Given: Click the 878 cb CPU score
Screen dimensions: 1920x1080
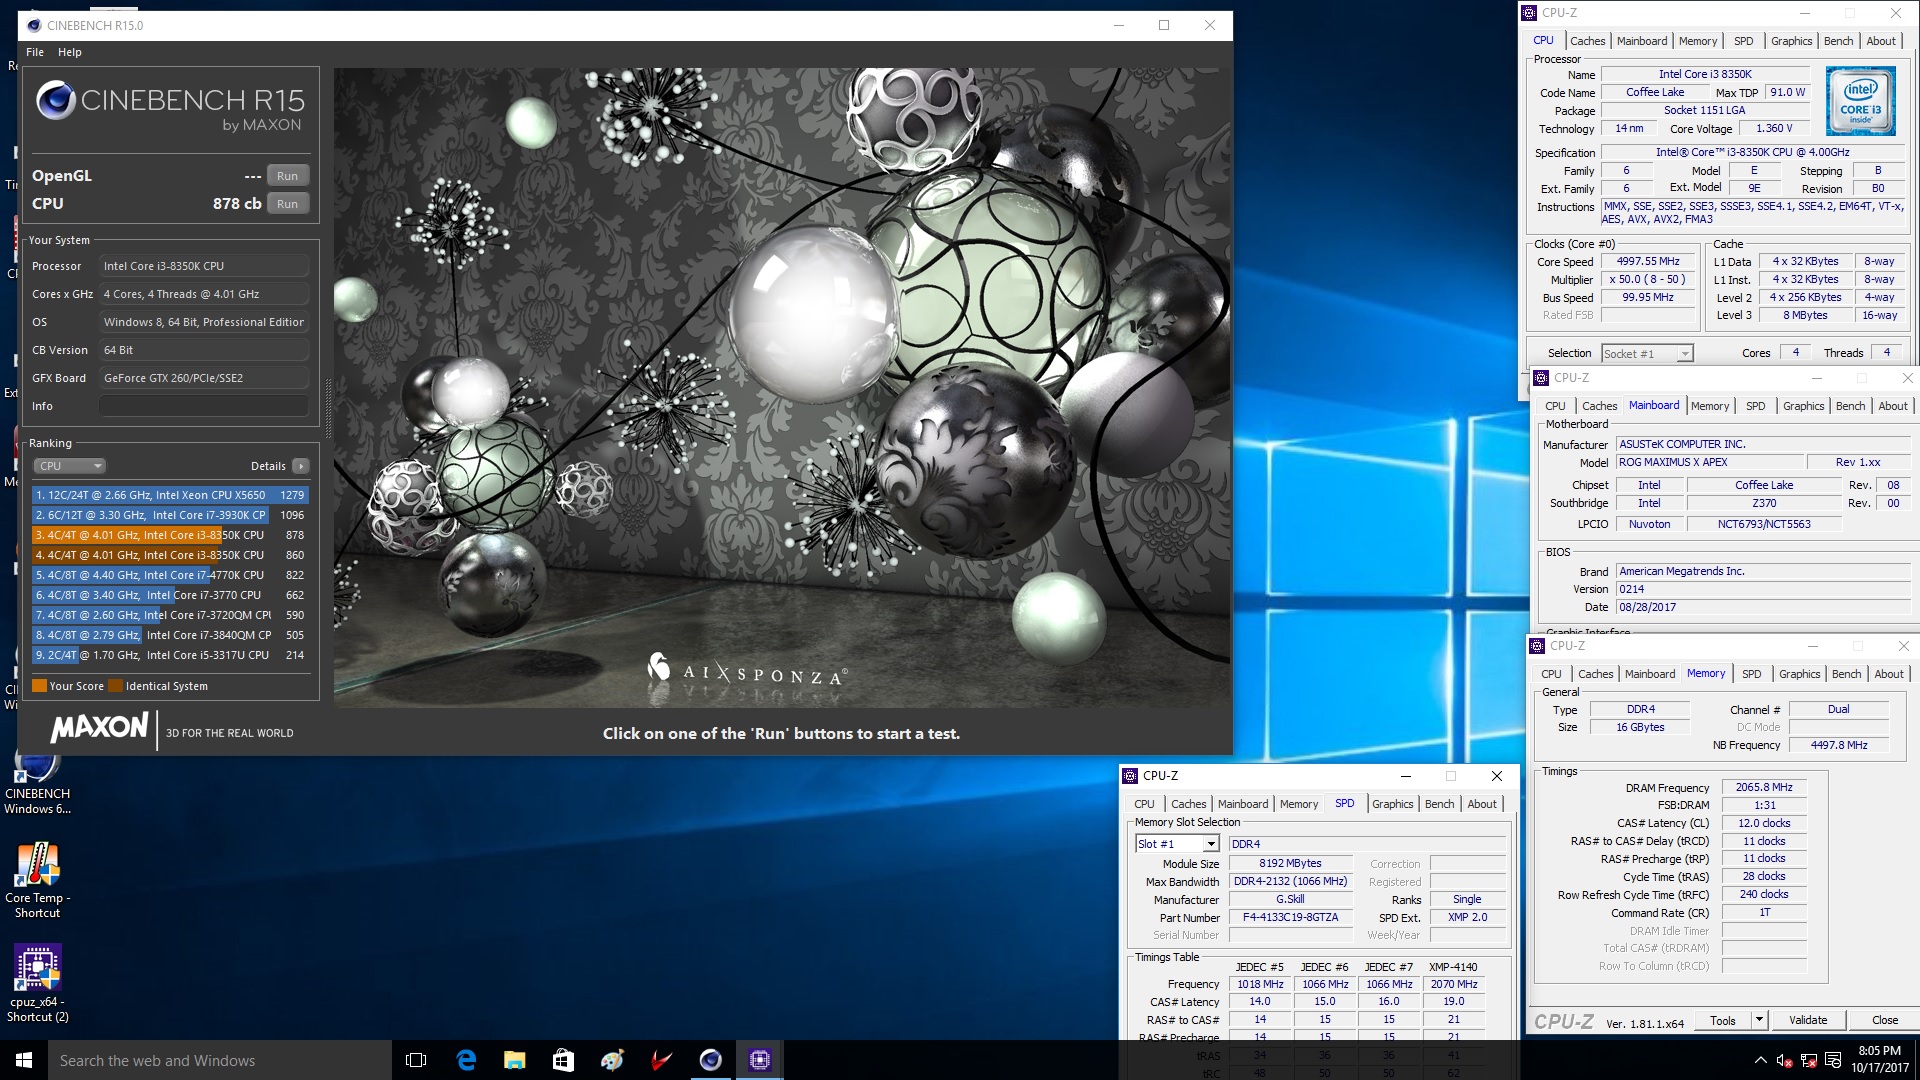Looking at the screenshot, I should [x=237, y=204].
